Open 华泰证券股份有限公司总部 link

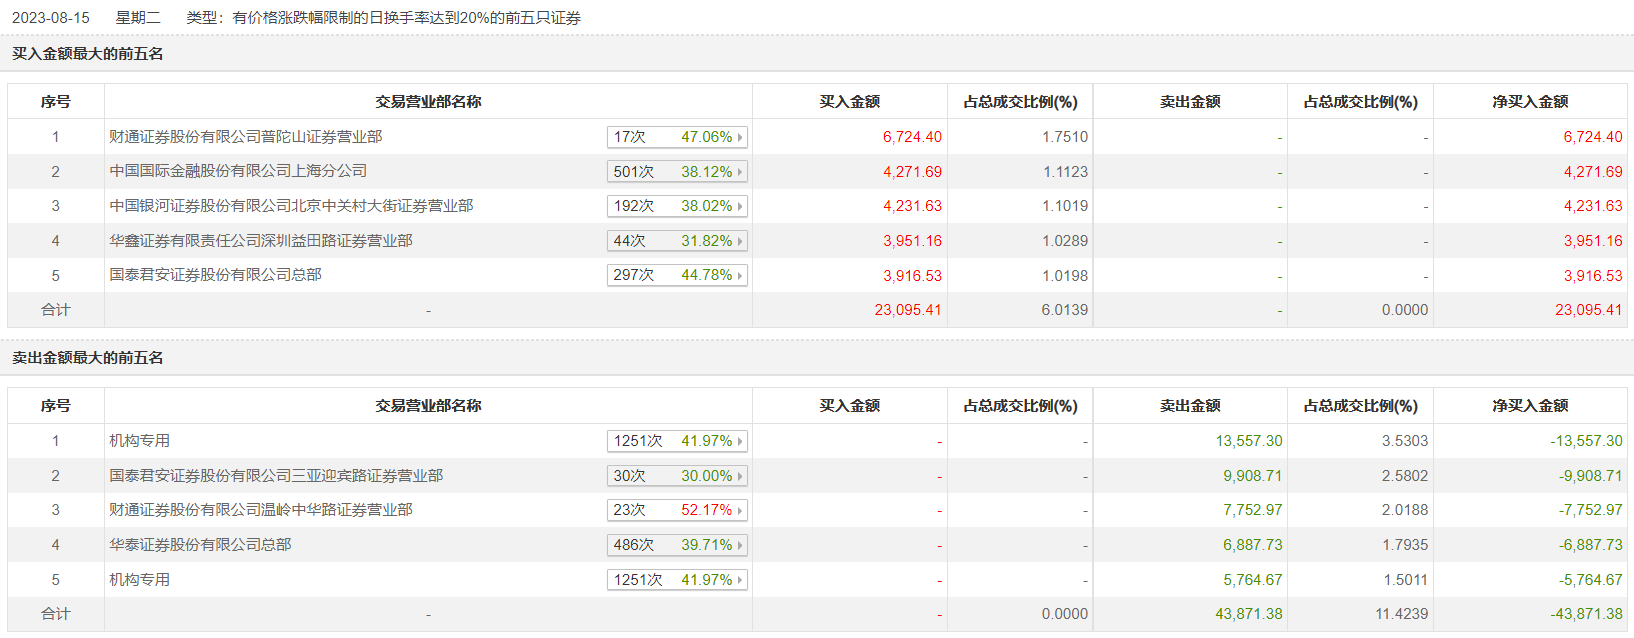pos(200,545)
